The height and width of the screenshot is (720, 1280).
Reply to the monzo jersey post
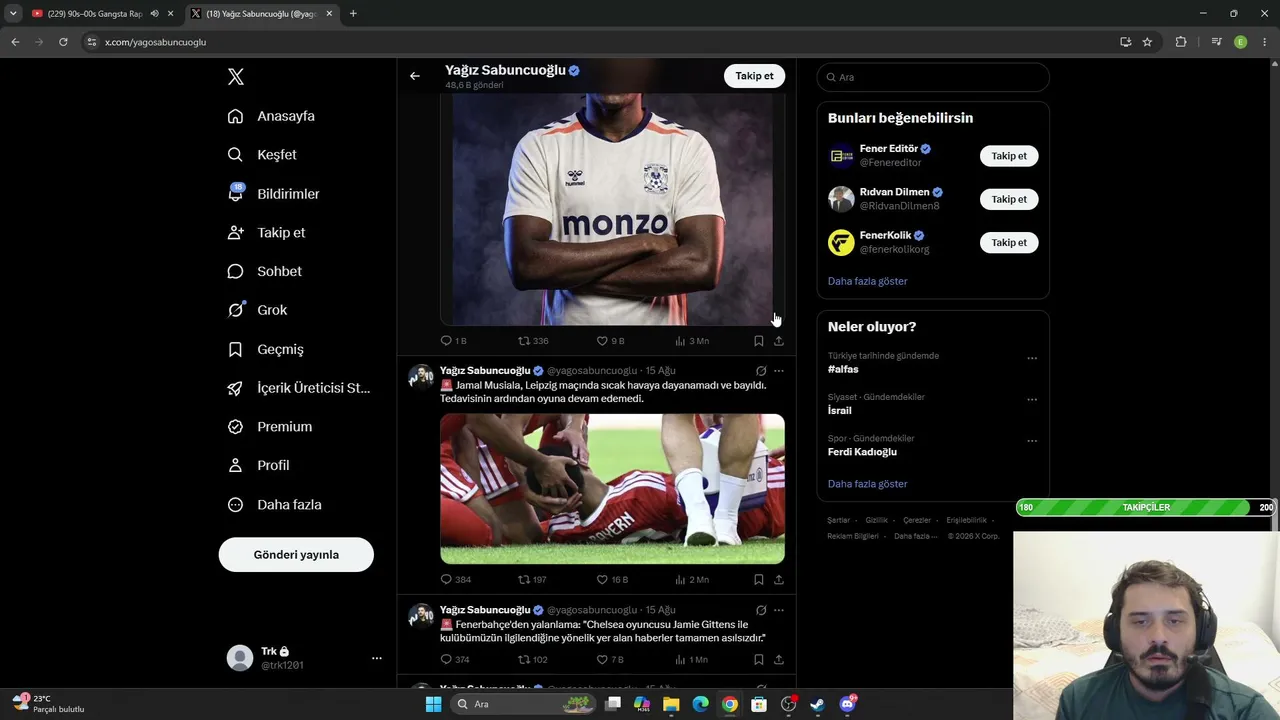(x=454, y=341)
